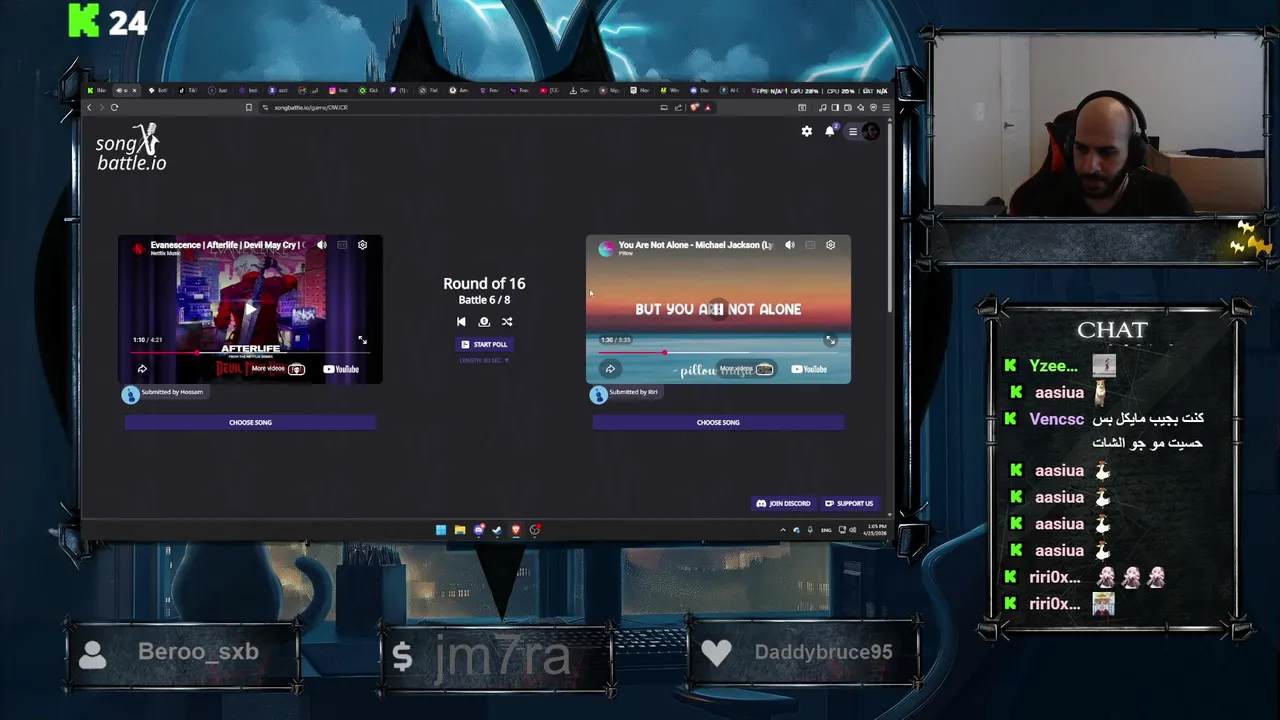Click Hossam submitter avatar

[x=130, y=394]
